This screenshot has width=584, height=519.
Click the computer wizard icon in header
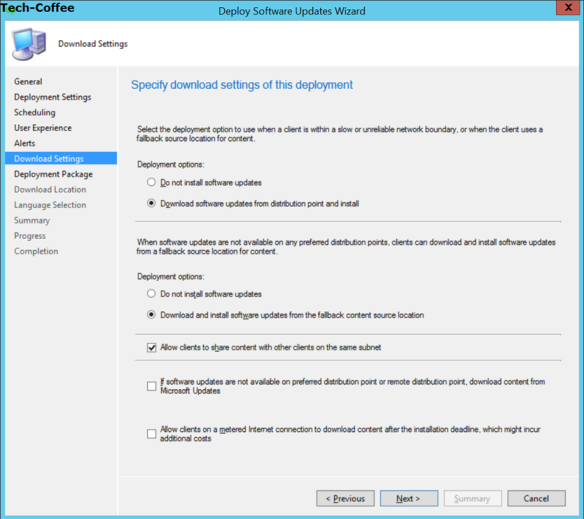(29, 44)
